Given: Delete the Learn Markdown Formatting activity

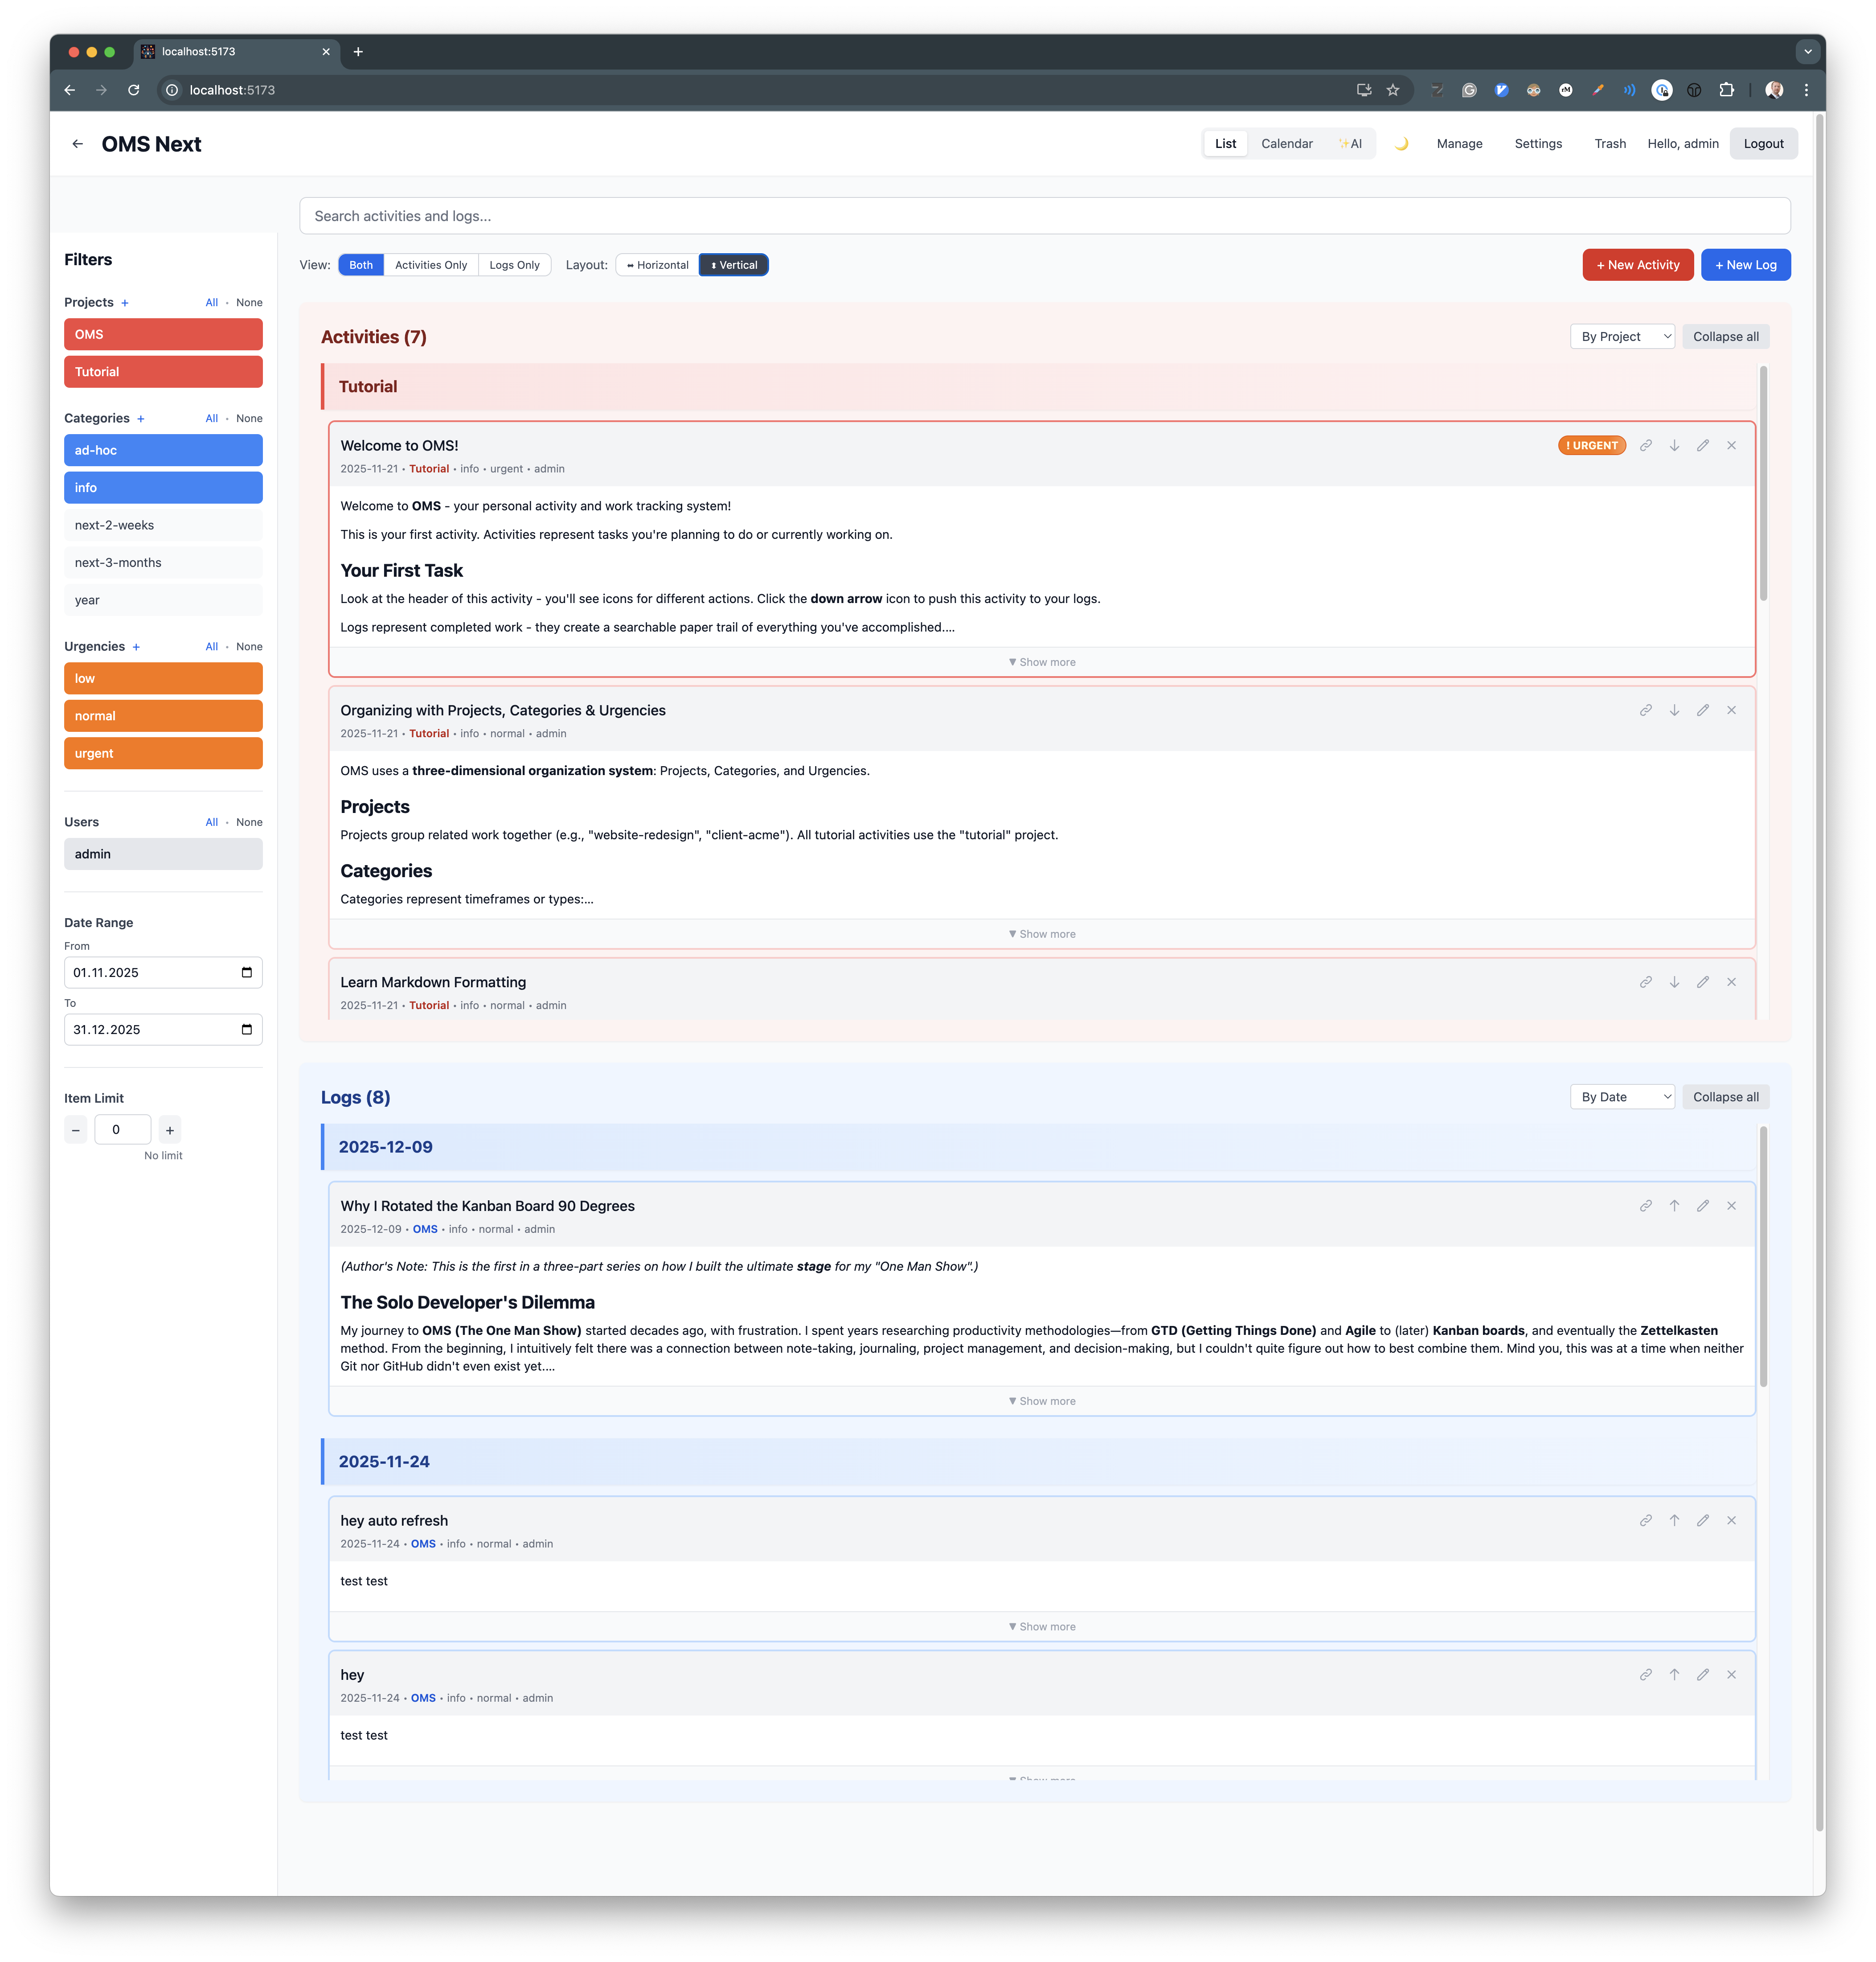Looking at the screenshot, I should pyautogui.click(x=1731, y=982).
